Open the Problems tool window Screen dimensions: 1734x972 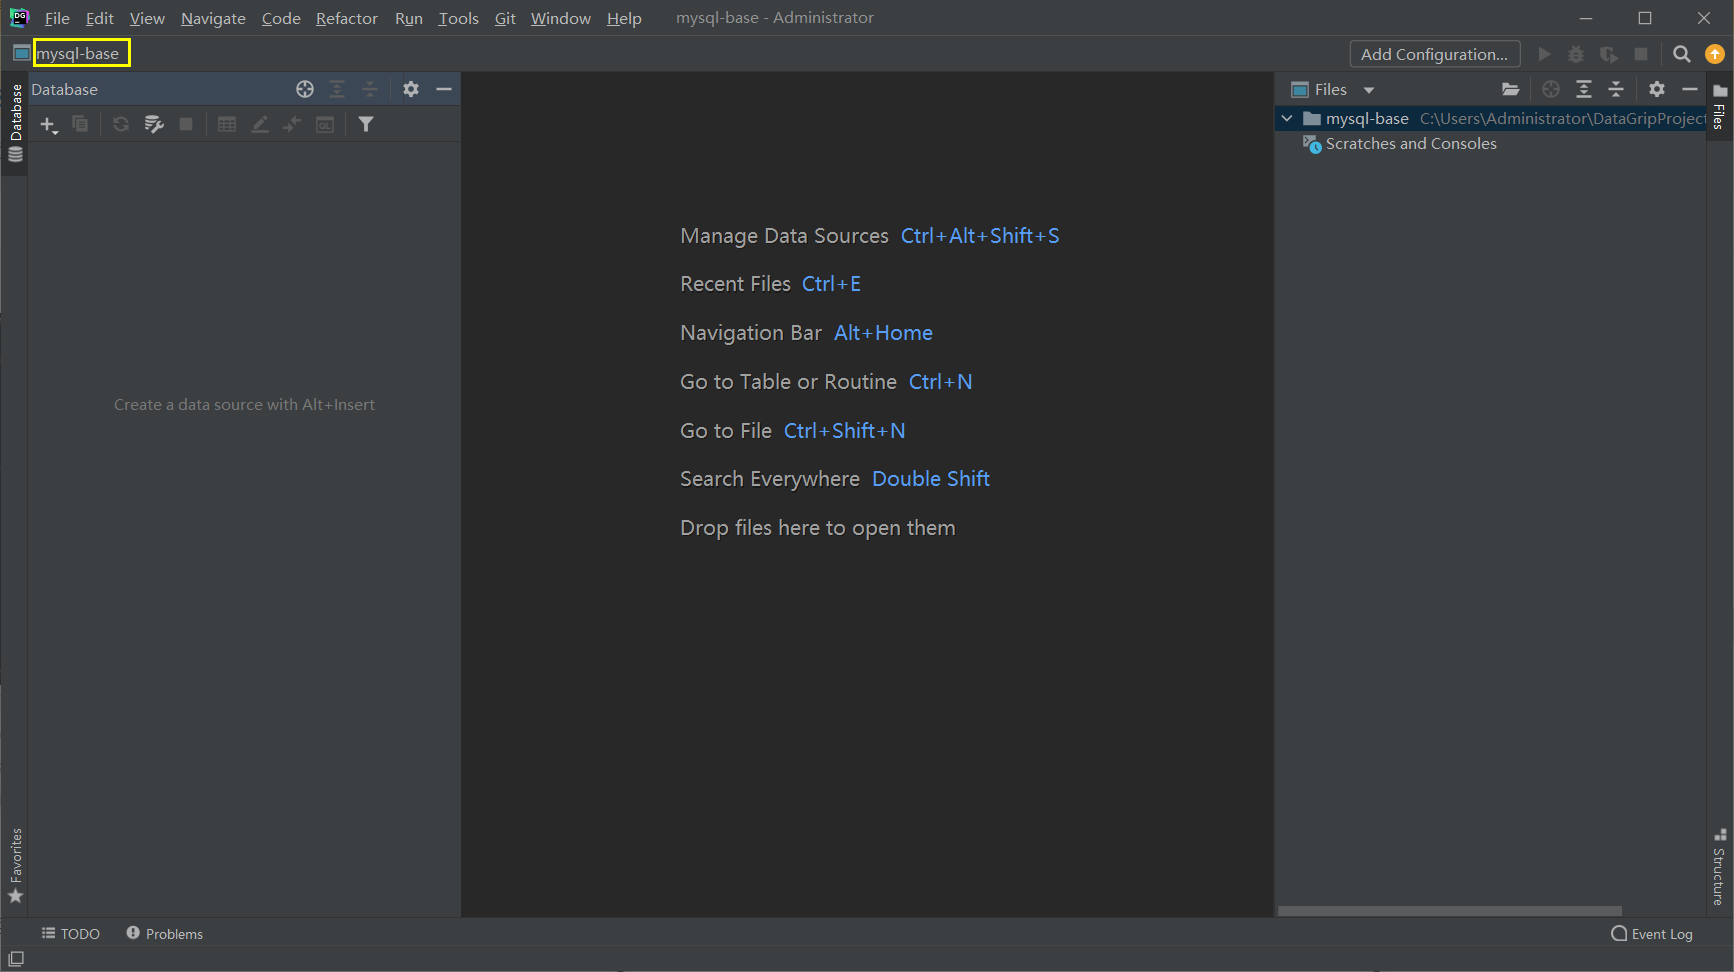(x=164, y=934)
